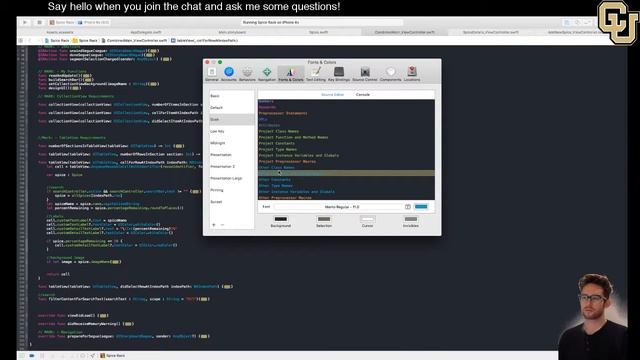The width and height of the screenshot is (640, 360).
Task: Select Other Class Names syntax row
Action: pyautogui.click(x=346, y=167)
